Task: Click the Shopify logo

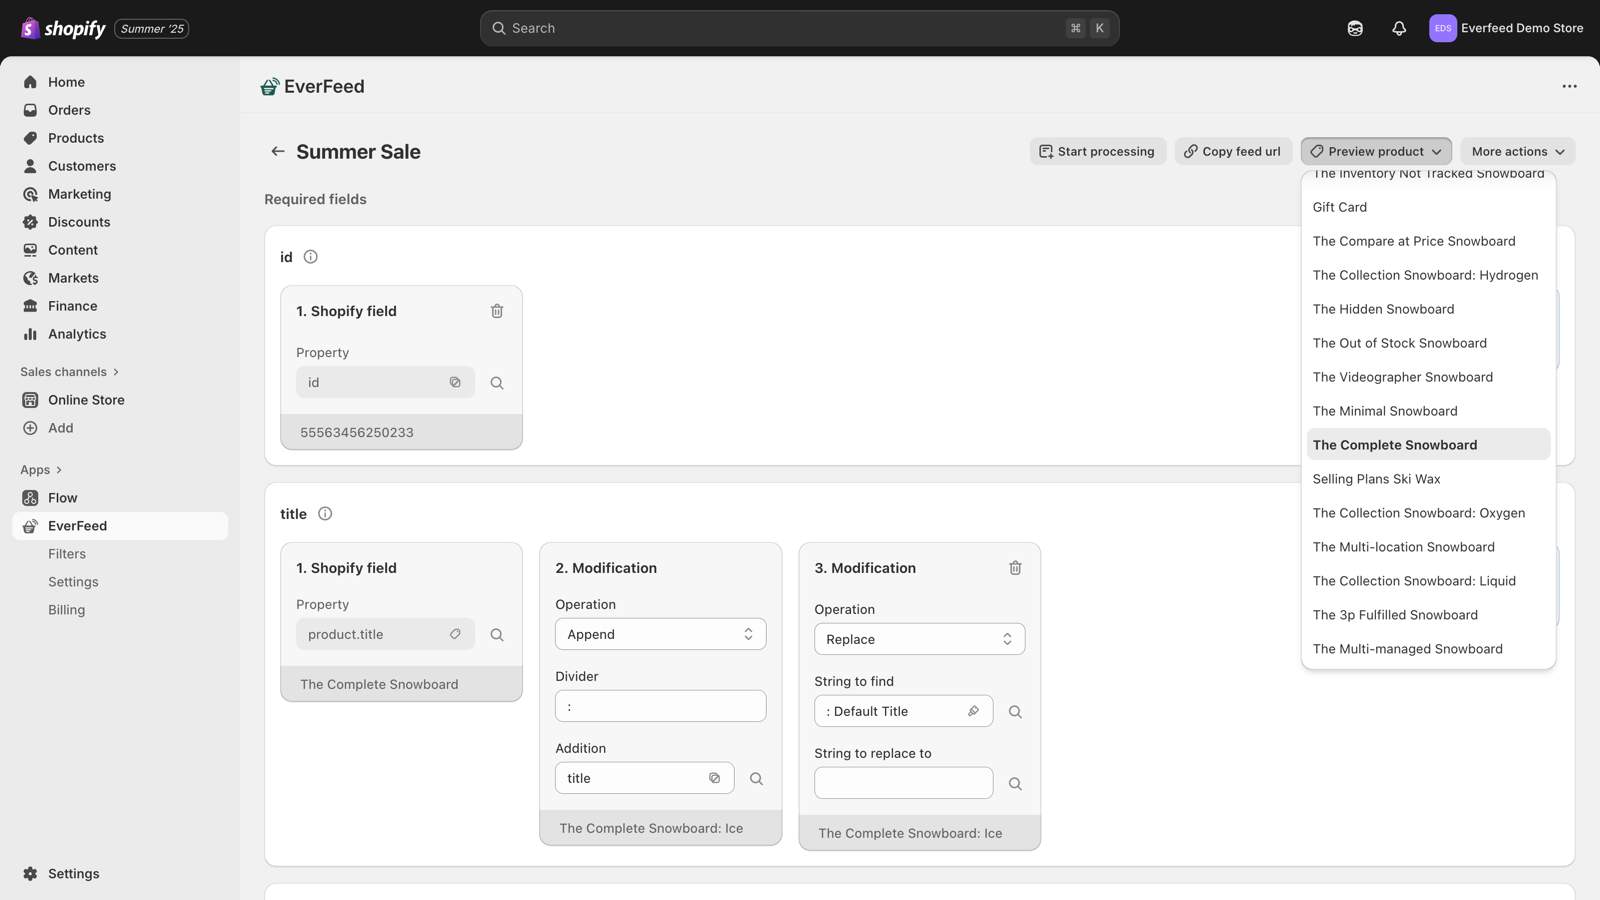Action: (63, 28)
